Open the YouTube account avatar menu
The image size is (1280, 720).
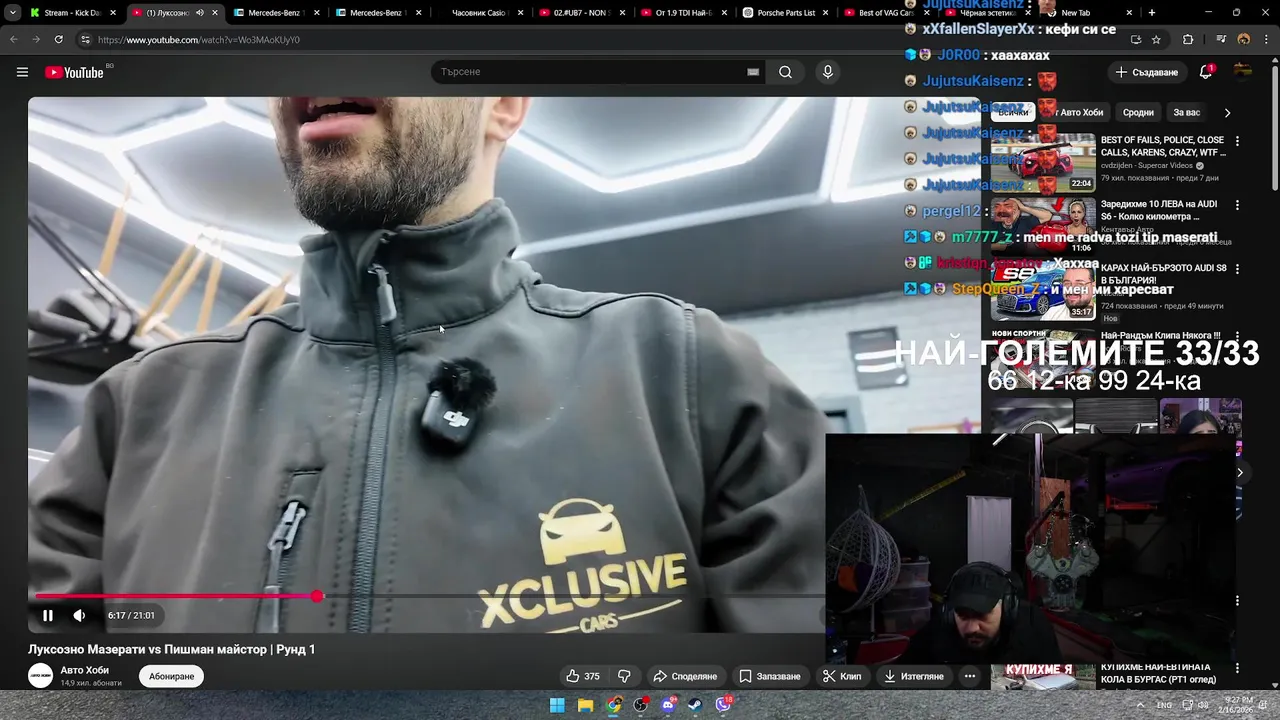[1243, 72]
